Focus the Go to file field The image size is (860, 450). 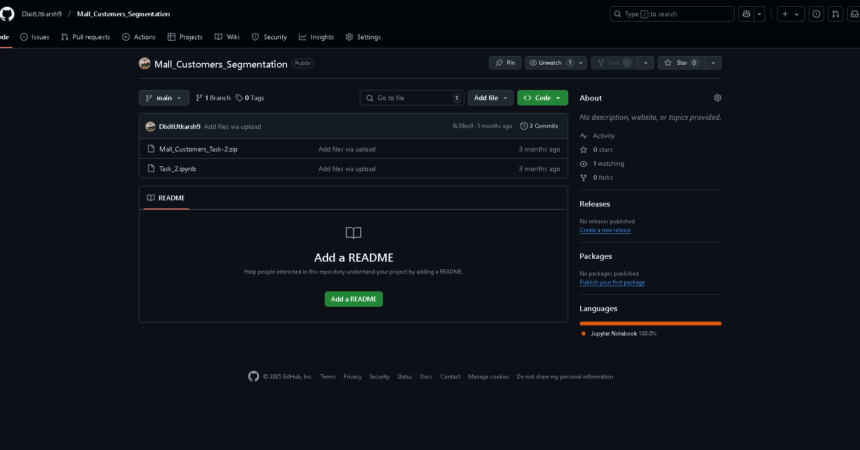412,98
